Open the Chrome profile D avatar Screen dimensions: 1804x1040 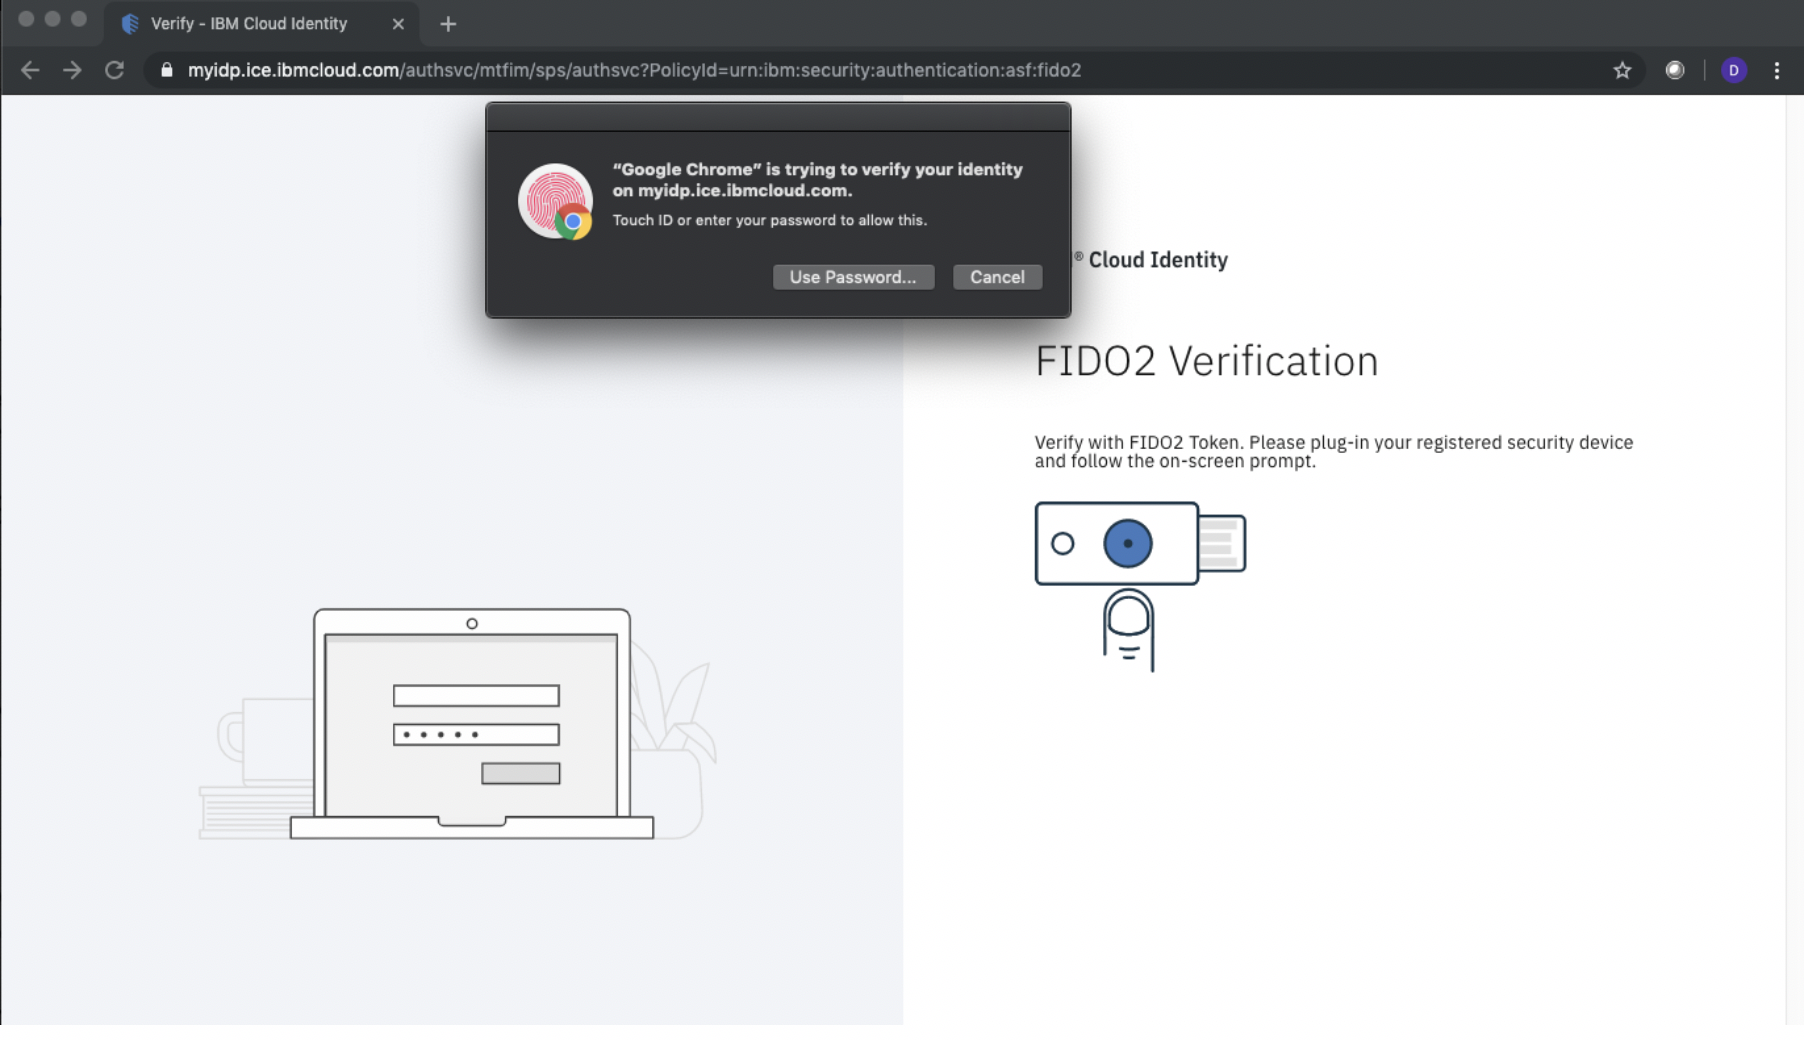point(1734,70)
